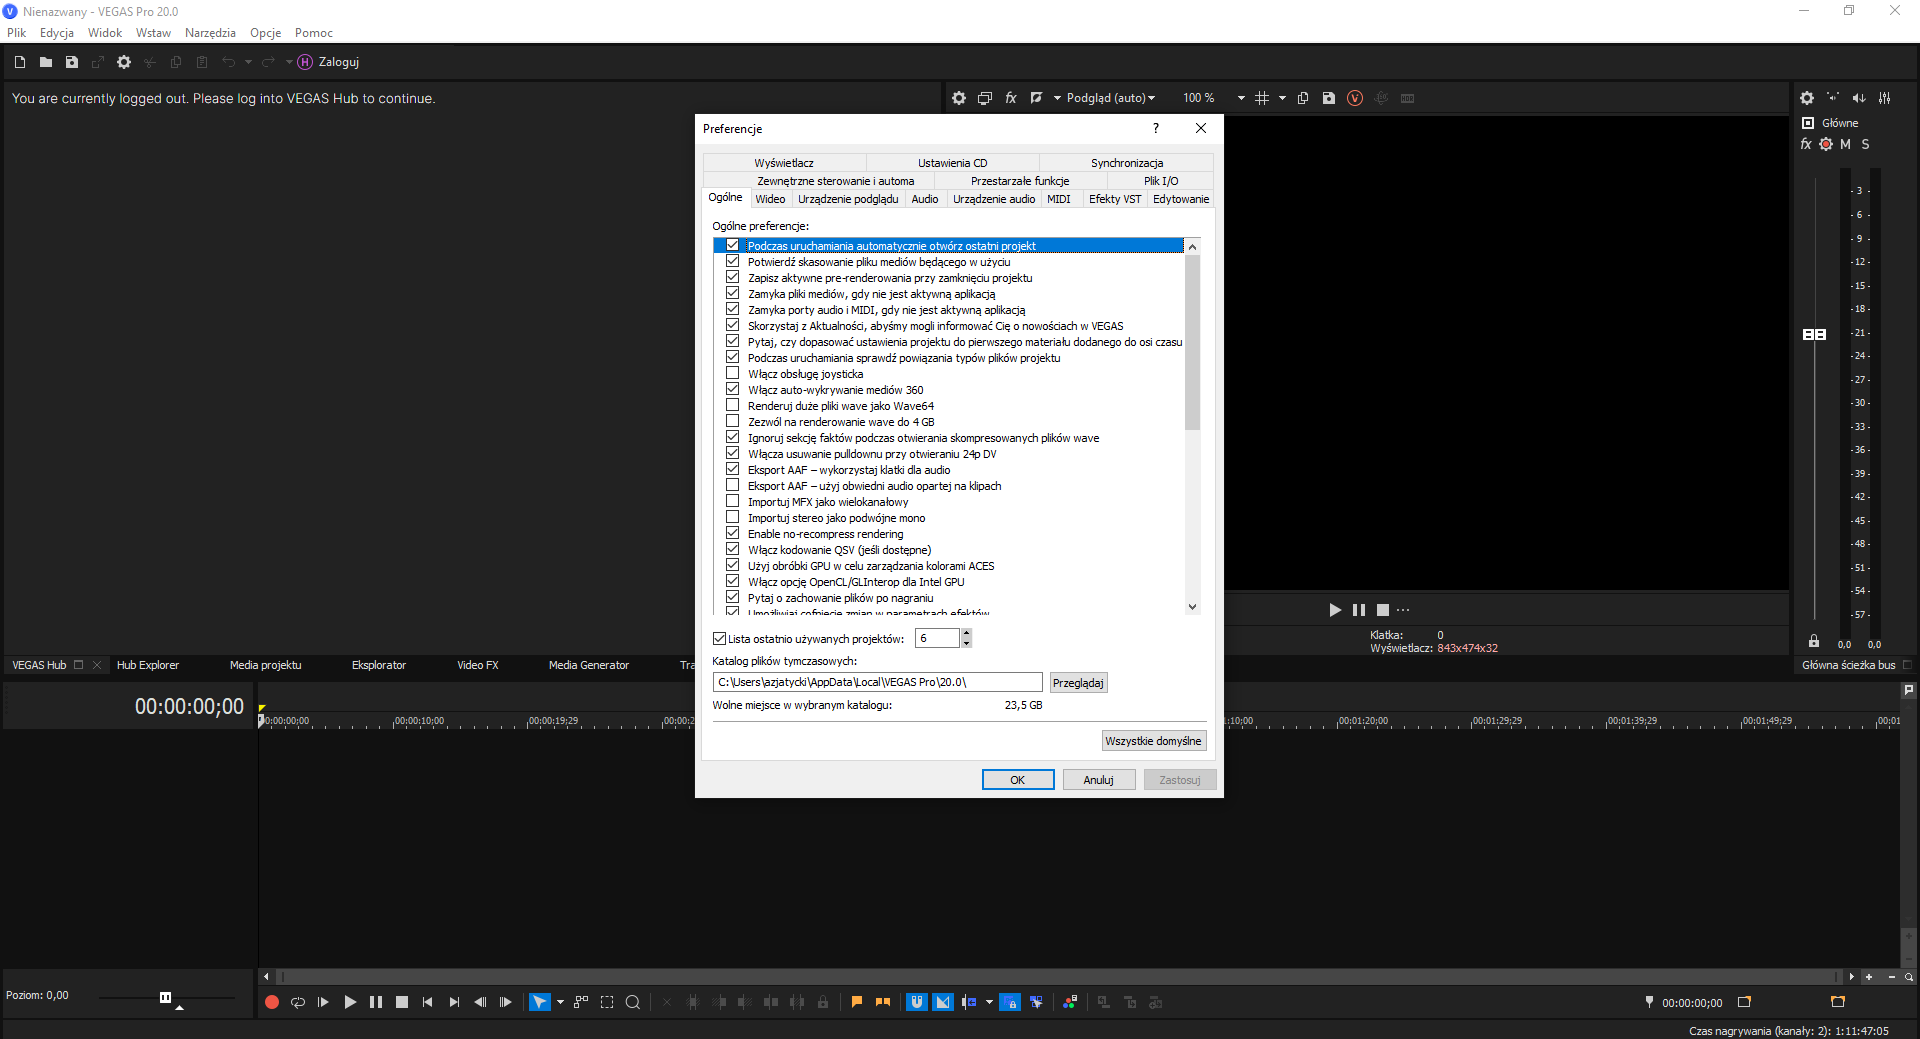This screenshot has height=1039, width=1920.
Task: Save project with the main toolbar disk icon
Action: (72, 62)
